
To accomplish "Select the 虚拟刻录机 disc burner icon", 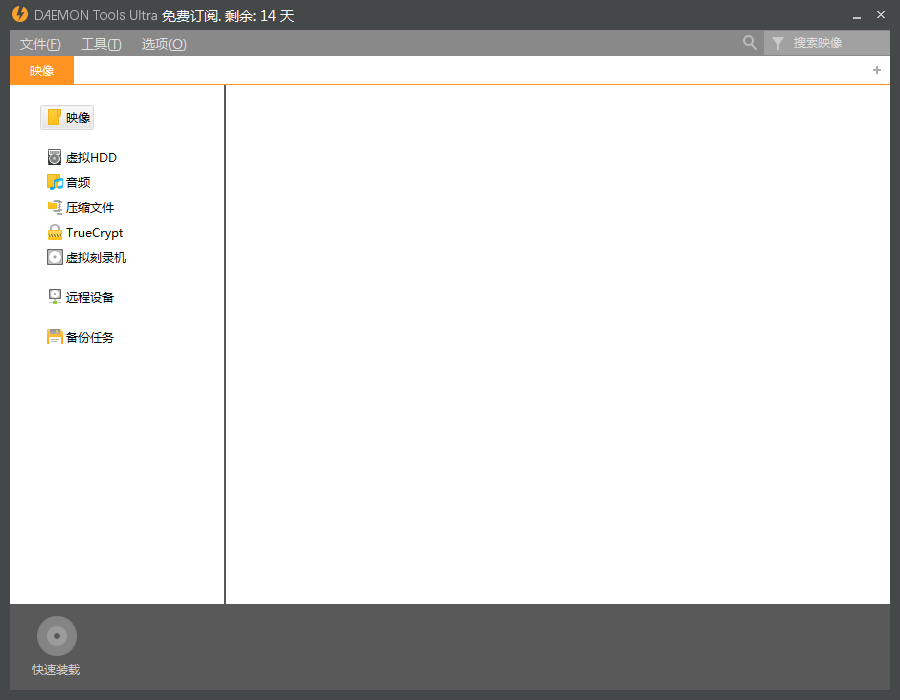I will coord(54,257).
